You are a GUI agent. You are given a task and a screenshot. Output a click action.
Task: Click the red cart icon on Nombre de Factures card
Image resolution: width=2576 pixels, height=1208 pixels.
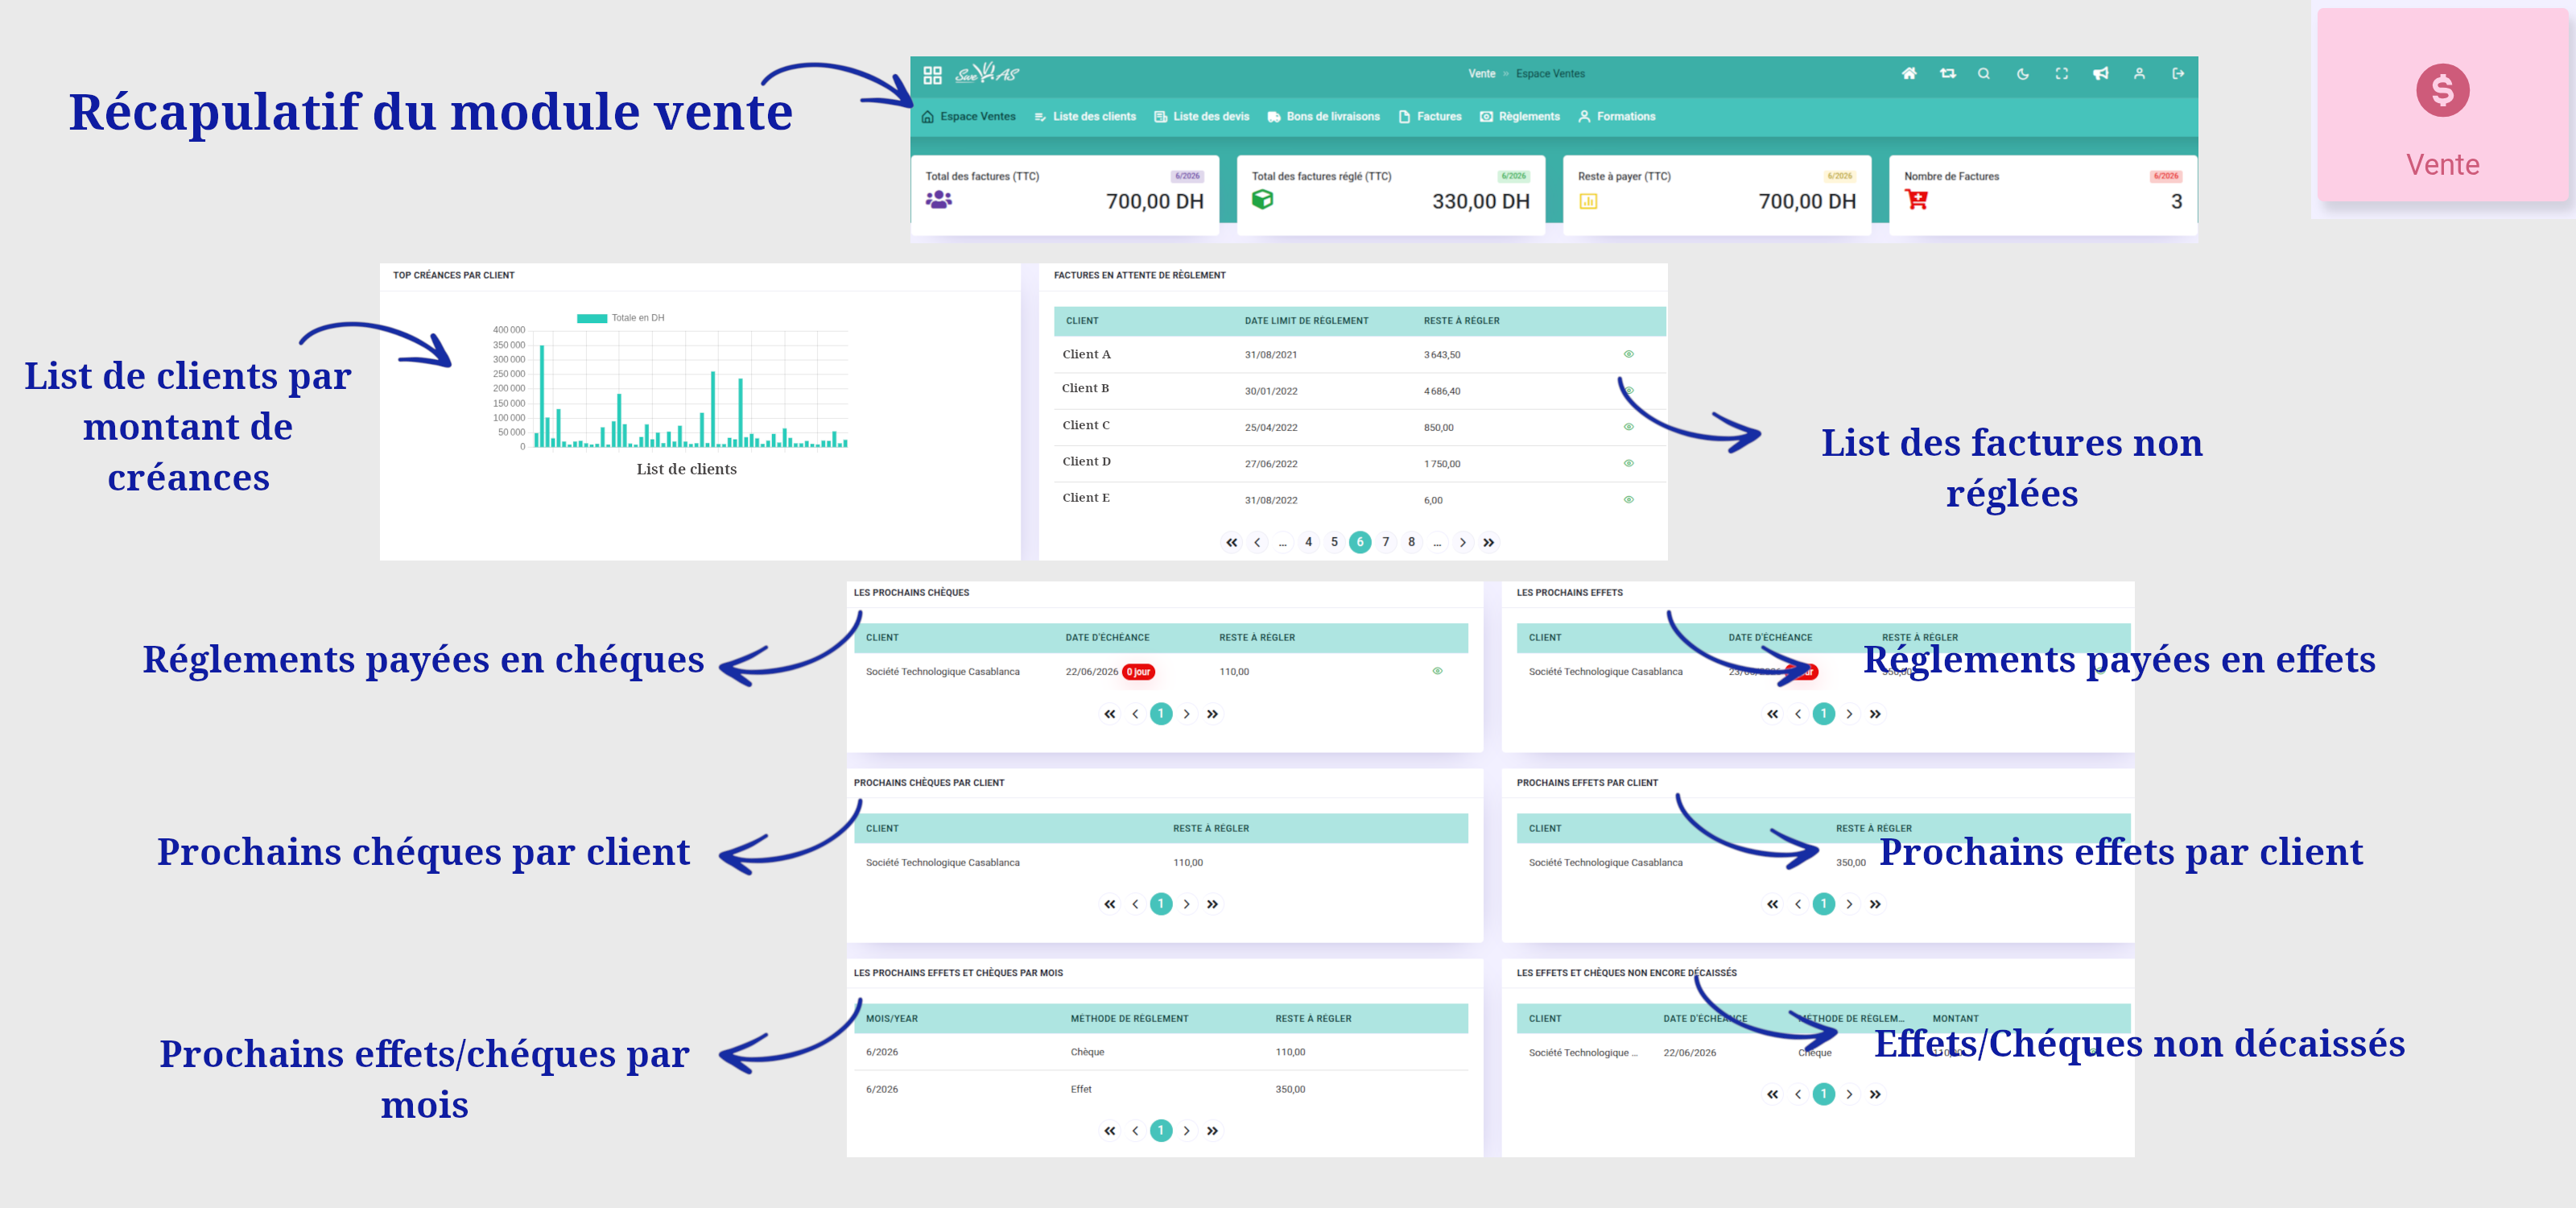click(1916, 199)
